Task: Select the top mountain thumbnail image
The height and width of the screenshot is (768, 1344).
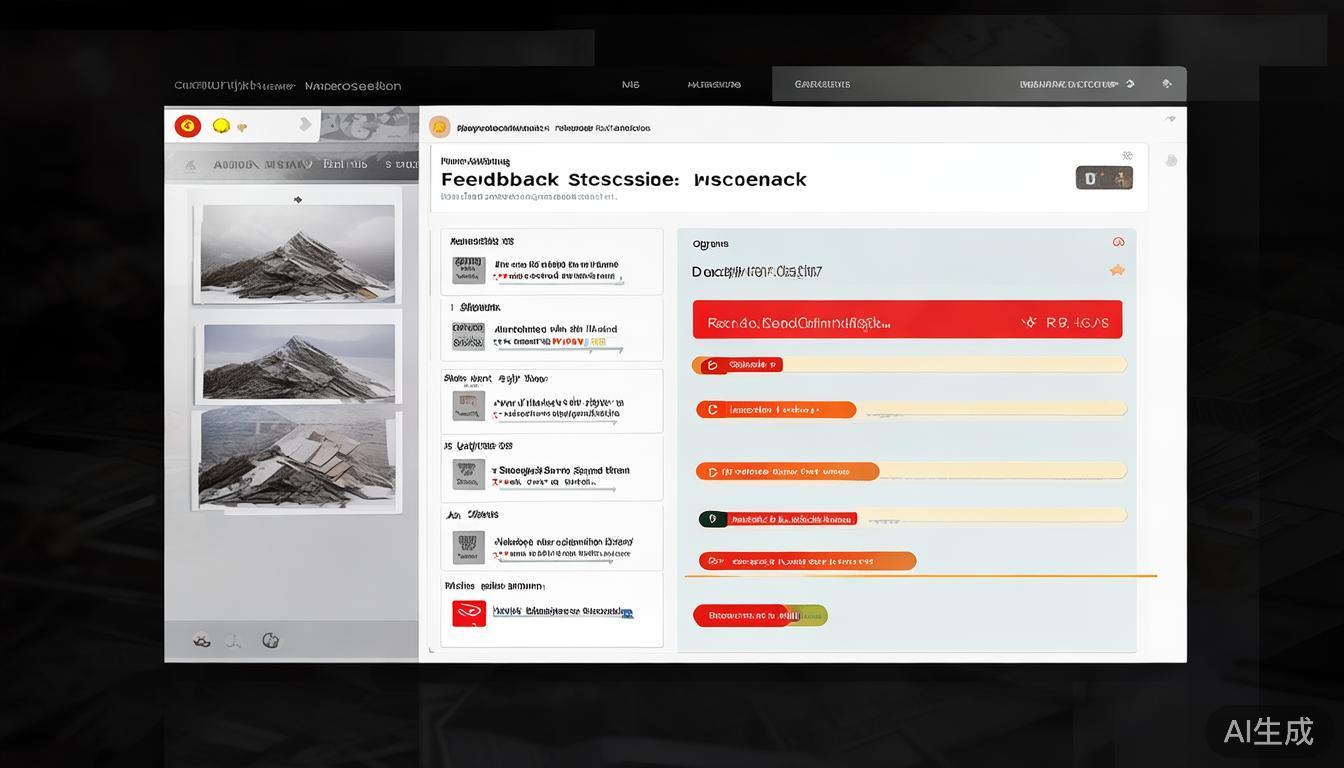Action: click(x=297, y=253)
